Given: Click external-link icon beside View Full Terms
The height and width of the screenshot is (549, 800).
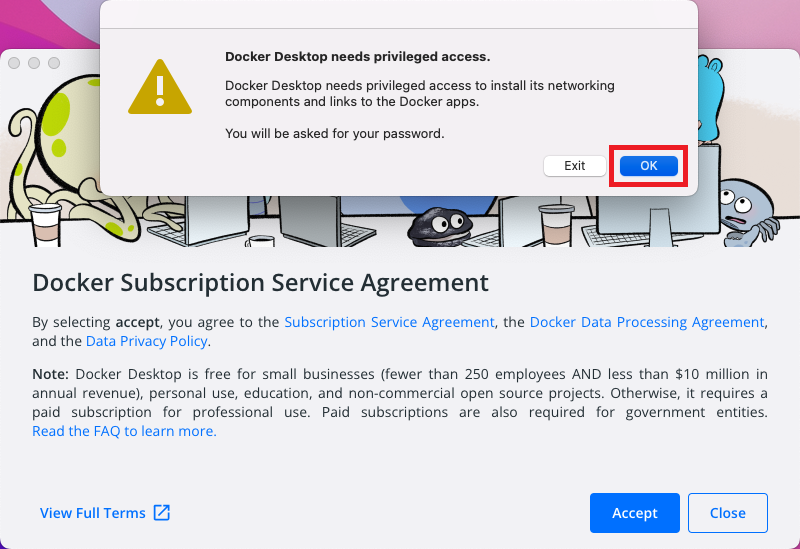Looking at the screenshot, I should pyautogui.click(x=162, y=513).
